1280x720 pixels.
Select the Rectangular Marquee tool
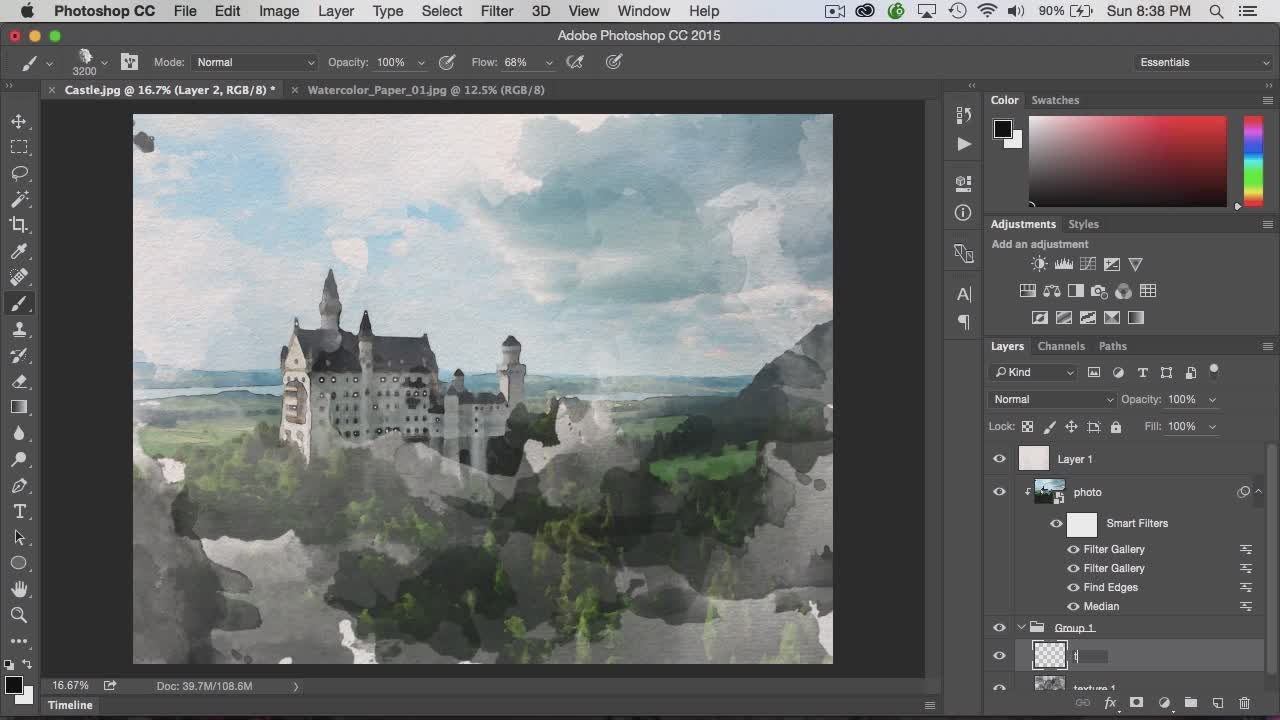click(19, 147)
